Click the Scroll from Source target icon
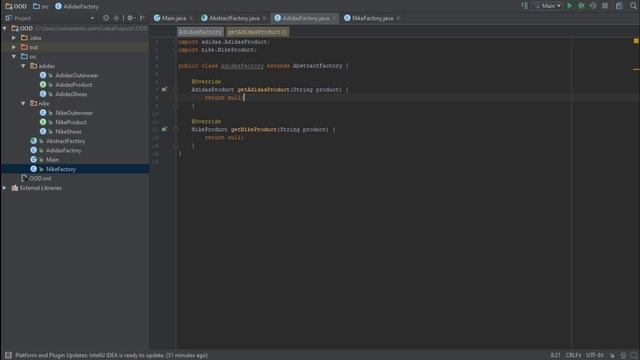 click(x=106, y=18)
